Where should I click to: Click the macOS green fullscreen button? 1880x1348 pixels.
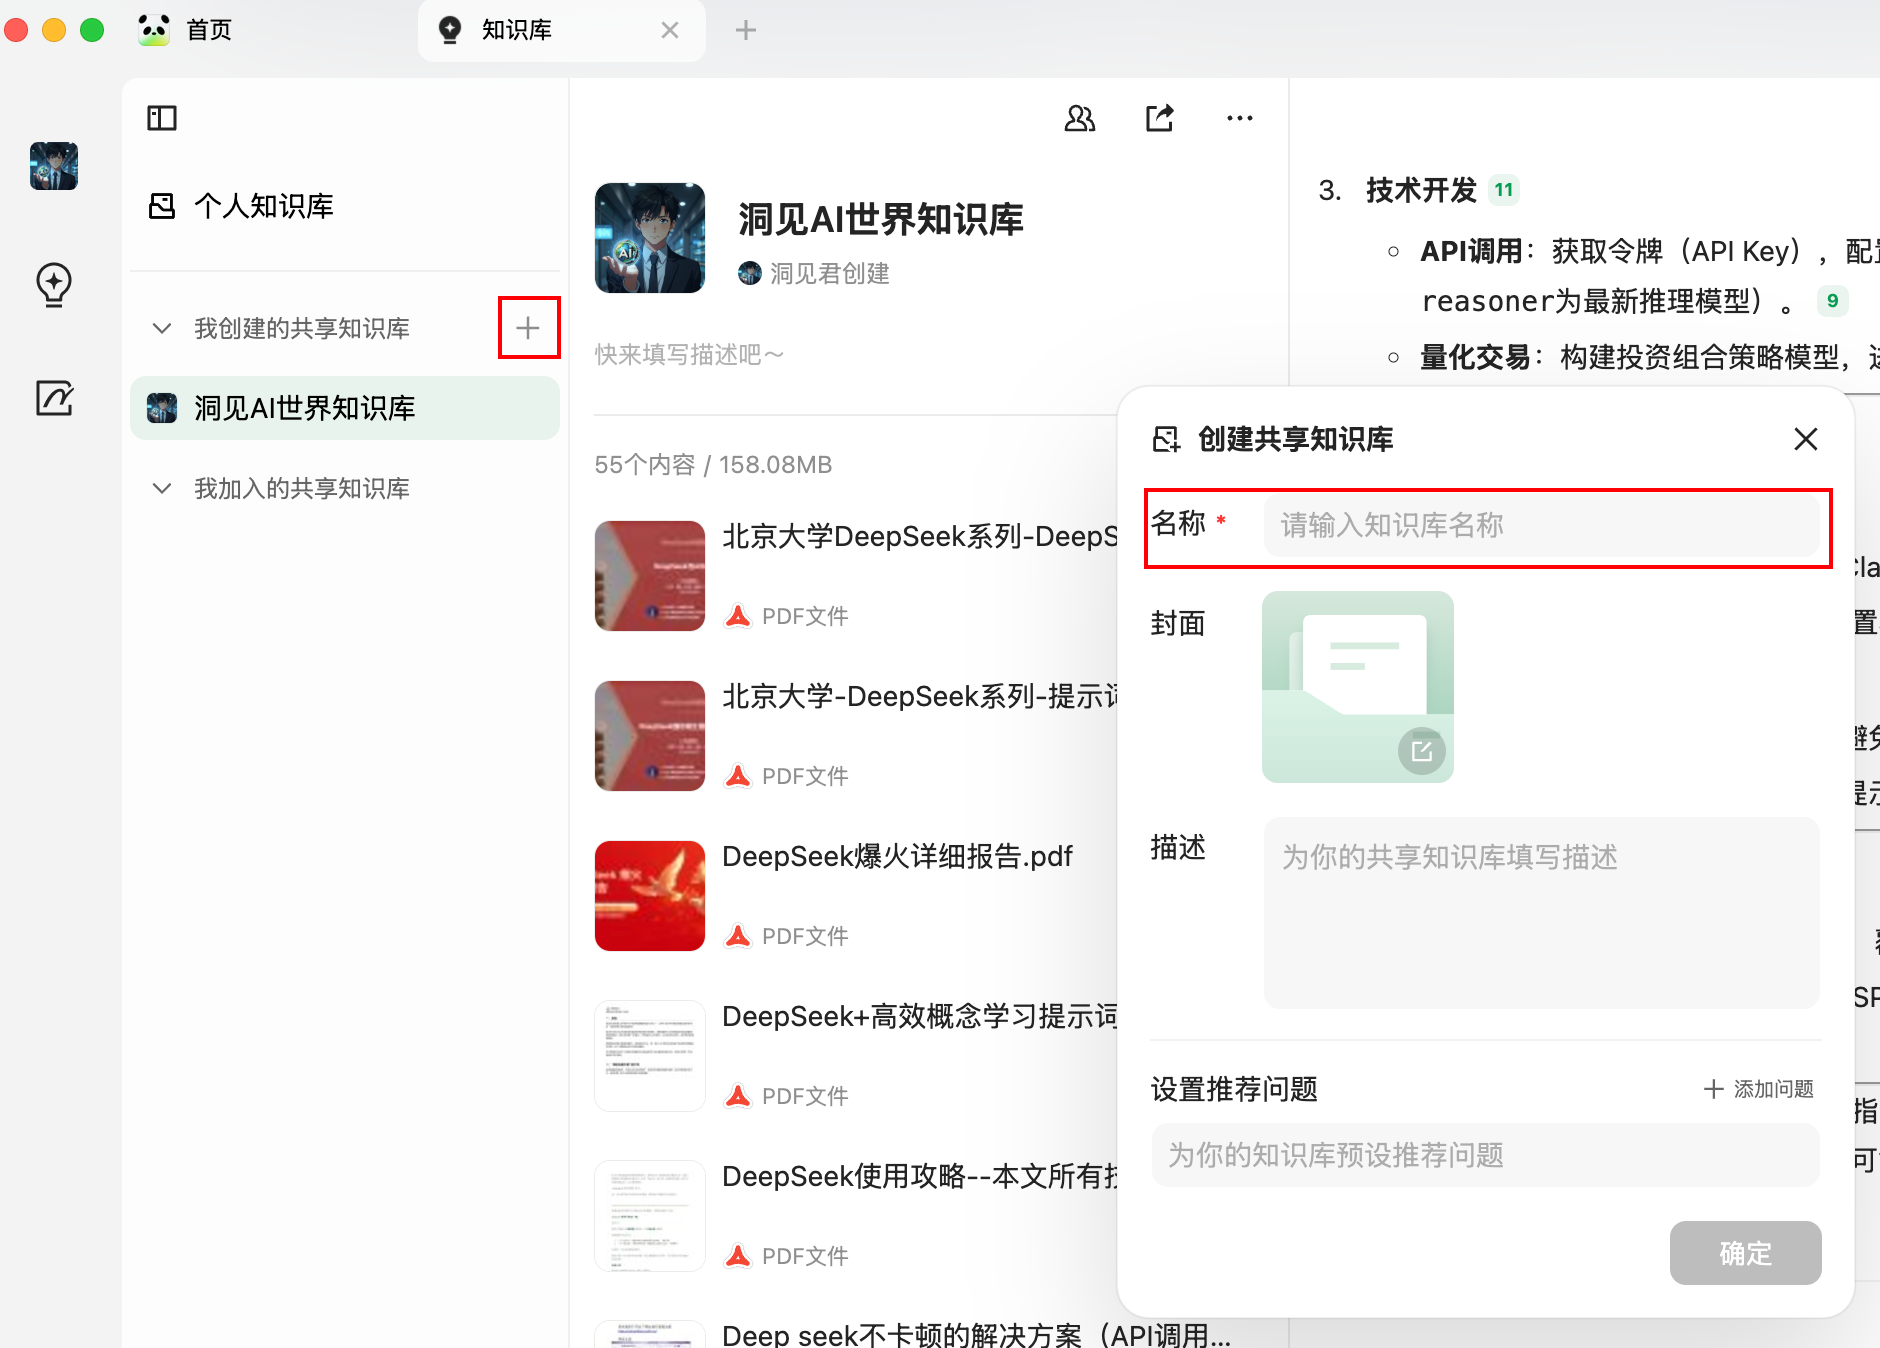coord(92,30)
